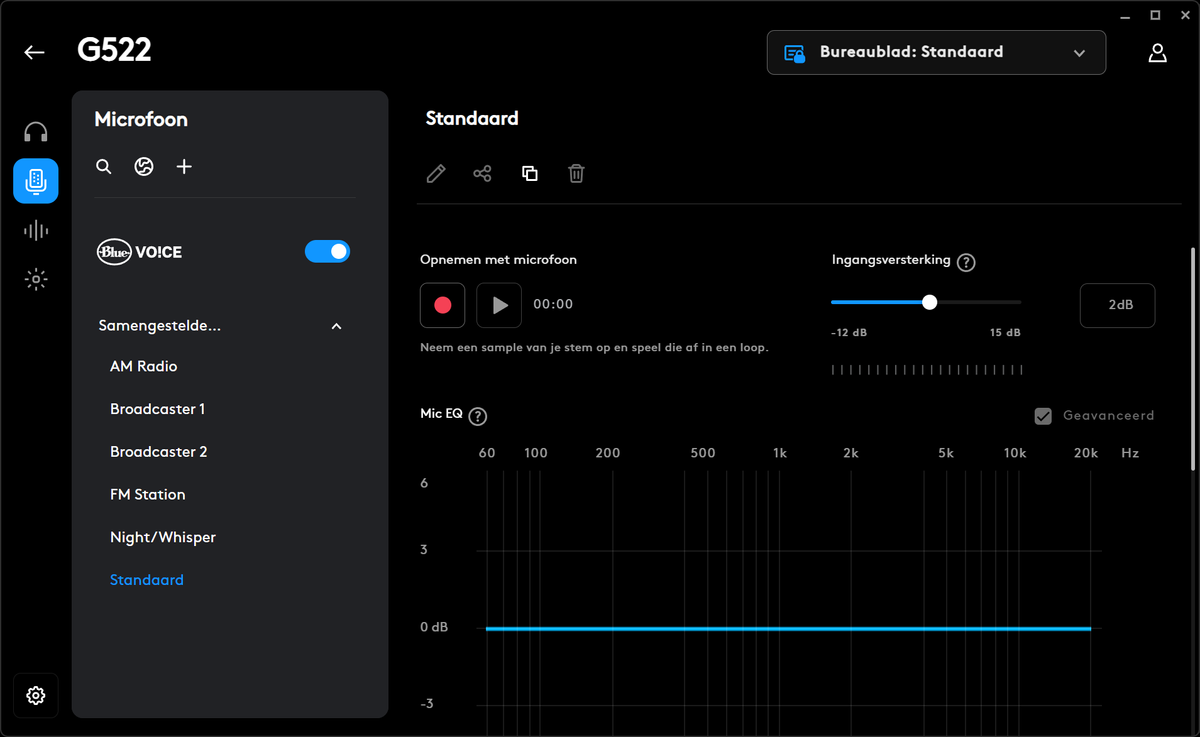Add a new microphone preset
The image size is (1200, 737).
[184, 167]
